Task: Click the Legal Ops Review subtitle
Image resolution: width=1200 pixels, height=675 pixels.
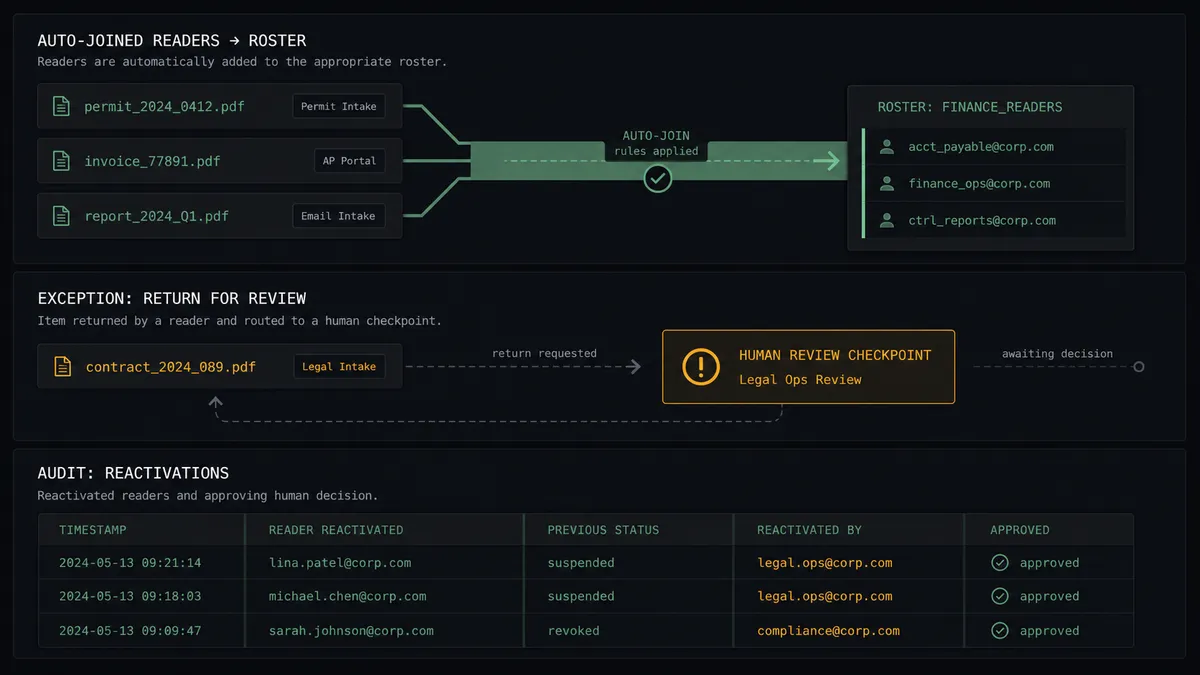Action: point(800,380)
